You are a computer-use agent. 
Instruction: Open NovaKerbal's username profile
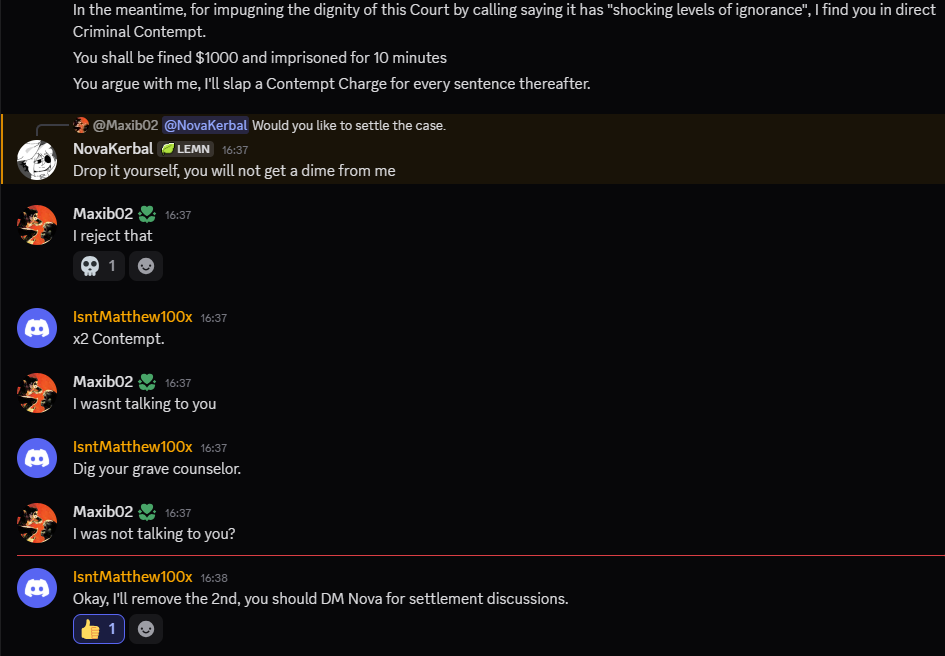click(113, 149)
